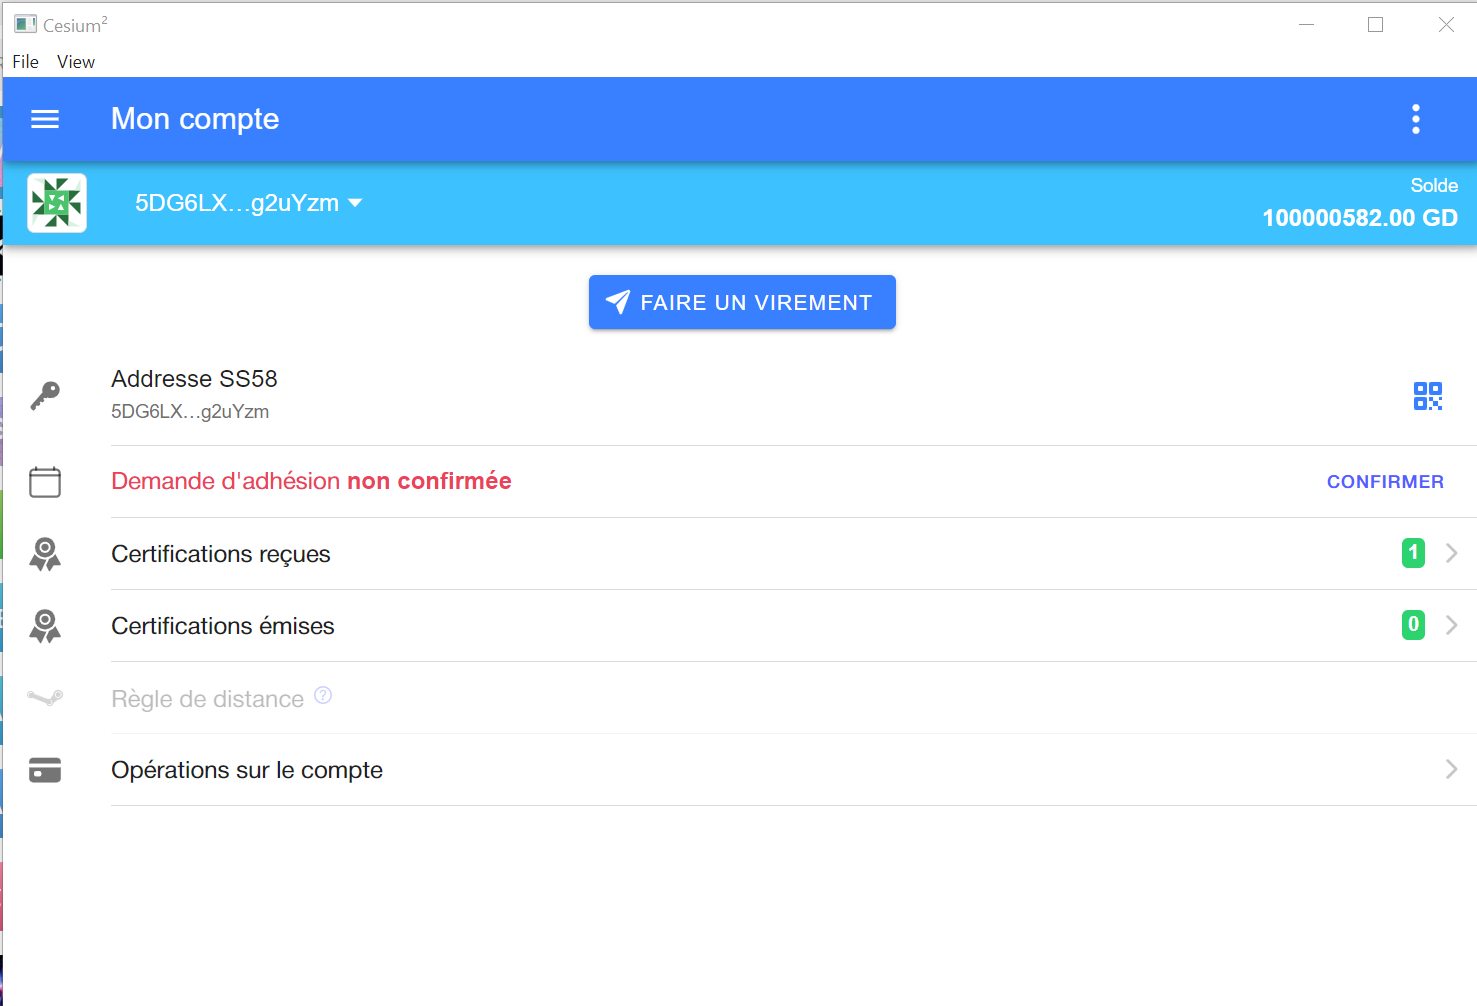Viewport: 1477px width, 1006px height.
Task: Click the calendar icon for membership request
Action: (45, 482)
